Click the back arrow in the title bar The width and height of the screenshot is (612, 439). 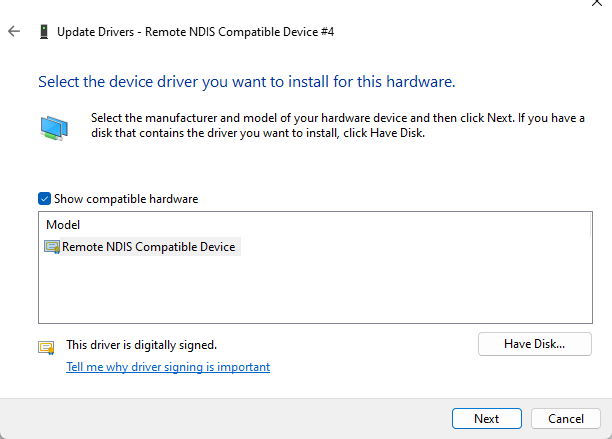point(14,32)
